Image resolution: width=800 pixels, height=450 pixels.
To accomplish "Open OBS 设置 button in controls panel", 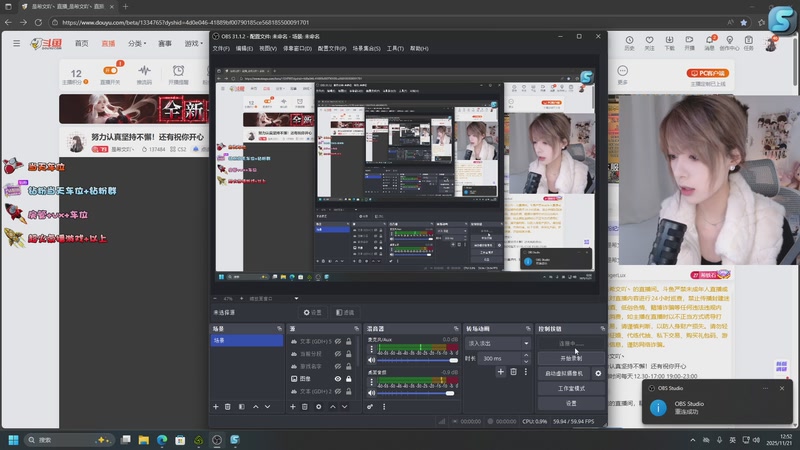I will click(x=571, y=403).
